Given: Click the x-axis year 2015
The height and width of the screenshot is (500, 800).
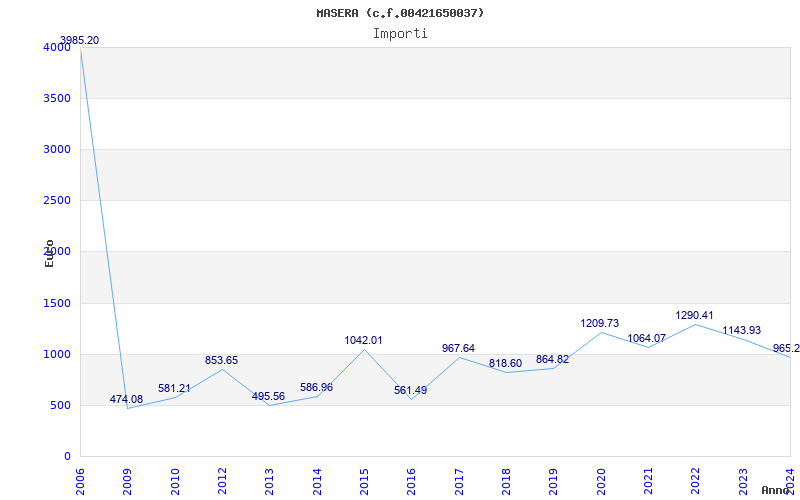Looking at the screenshot, I should pyautogui.click(x=364, y=481).
